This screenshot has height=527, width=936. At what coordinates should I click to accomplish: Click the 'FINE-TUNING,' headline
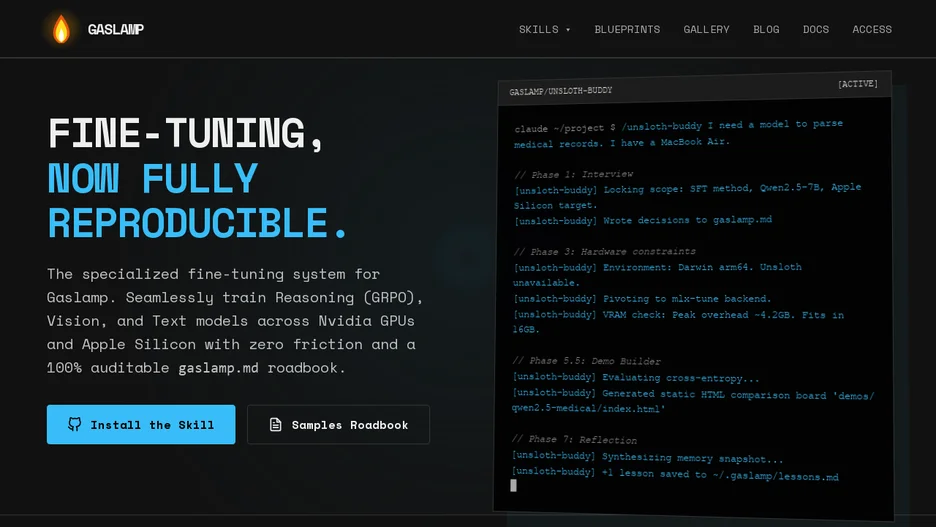(186, 133)
